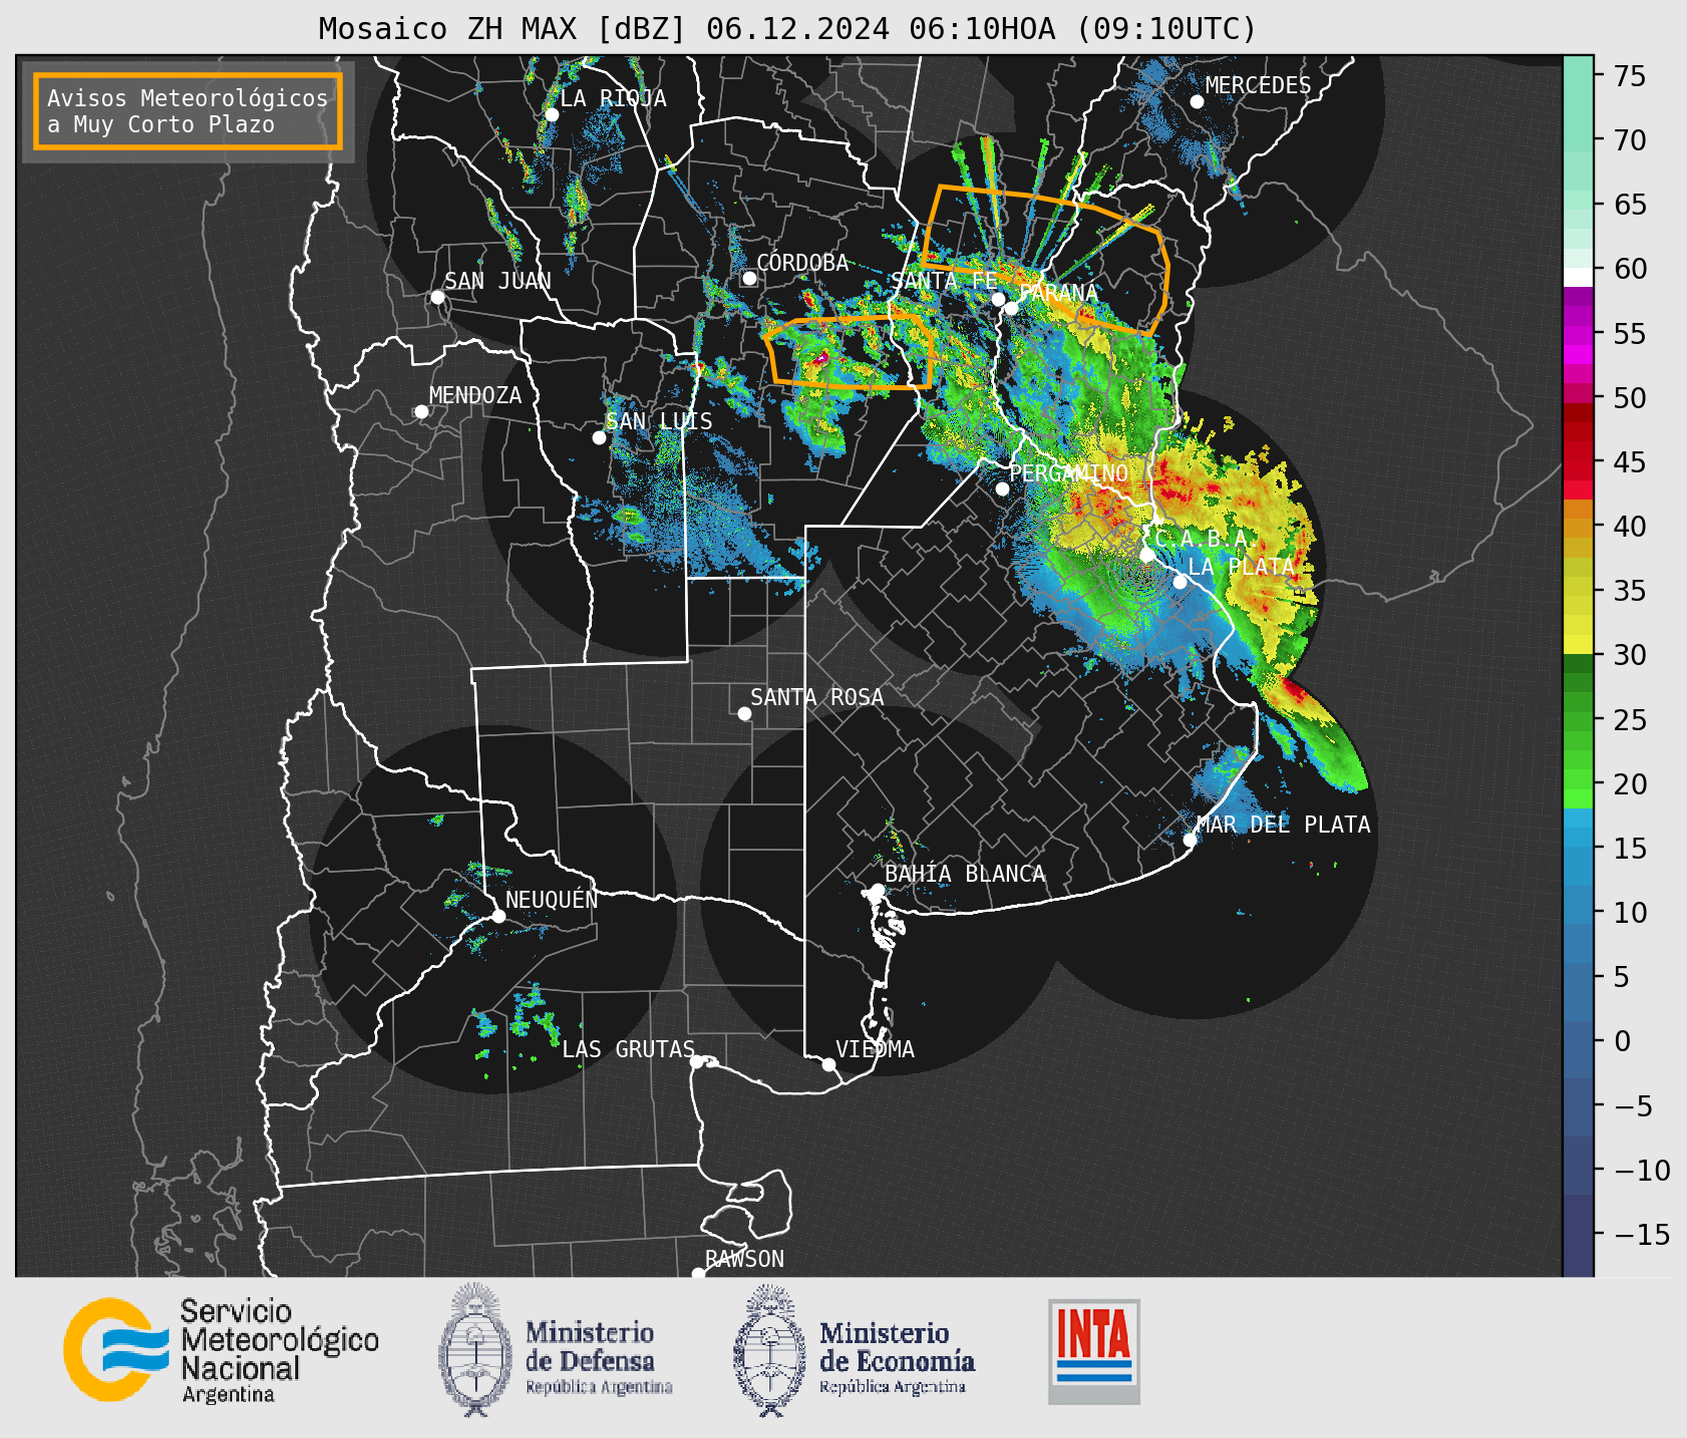The image size is (1687, 1438).
Task: Click the INTA logo
Action: pyautogui.click(x=1094, y=1351)
